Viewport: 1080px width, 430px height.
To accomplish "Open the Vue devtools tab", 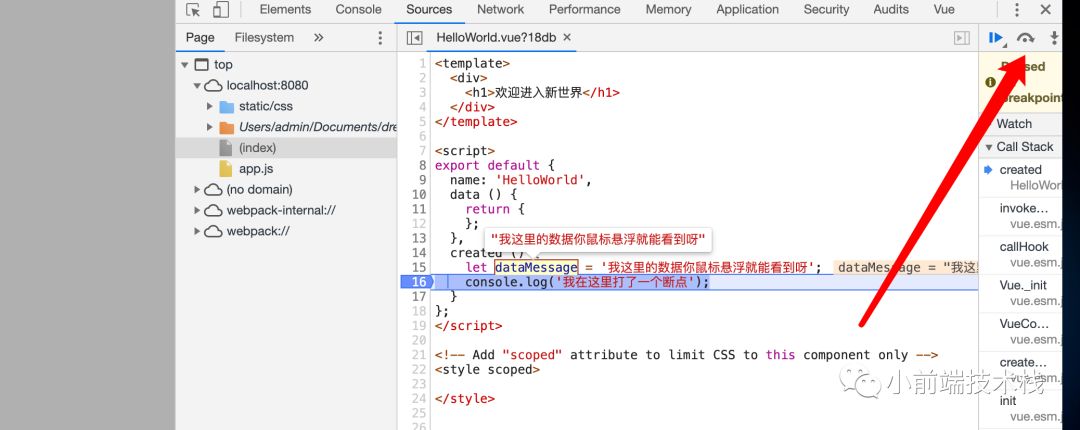I will click(944, 10).
